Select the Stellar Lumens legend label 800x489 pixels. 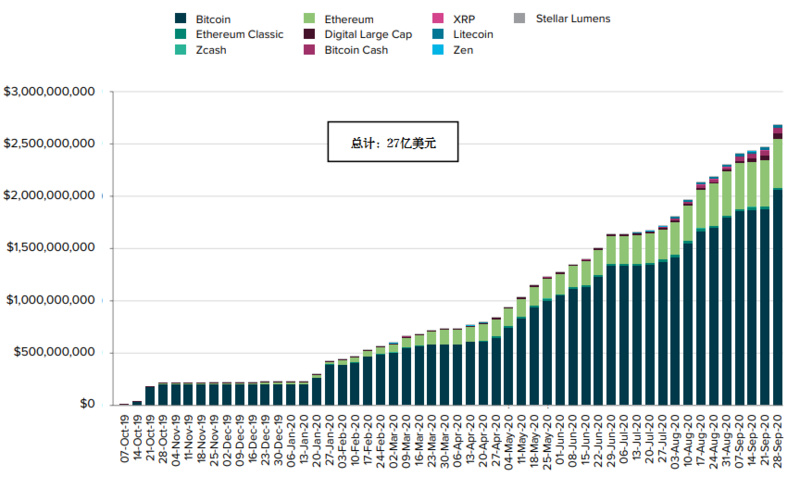click(x=573, y=18)
